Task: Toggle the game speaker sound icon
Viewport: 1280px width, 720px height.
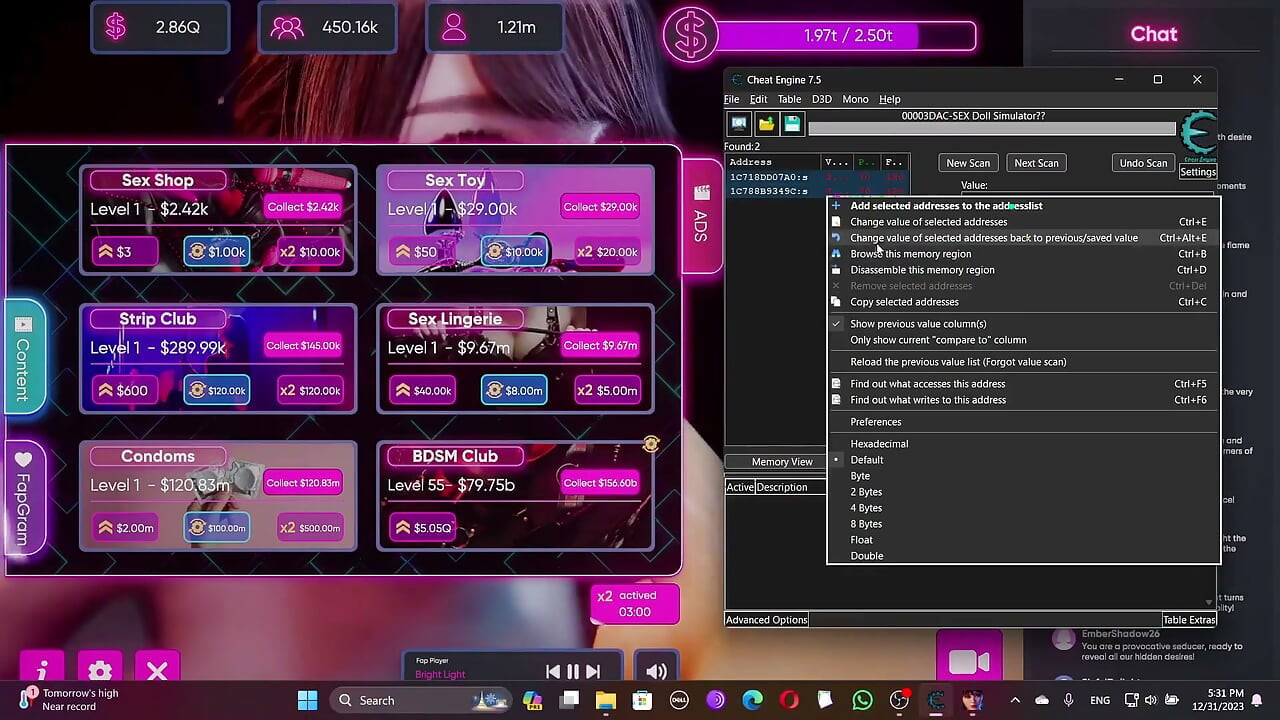Action: [656, 672]
